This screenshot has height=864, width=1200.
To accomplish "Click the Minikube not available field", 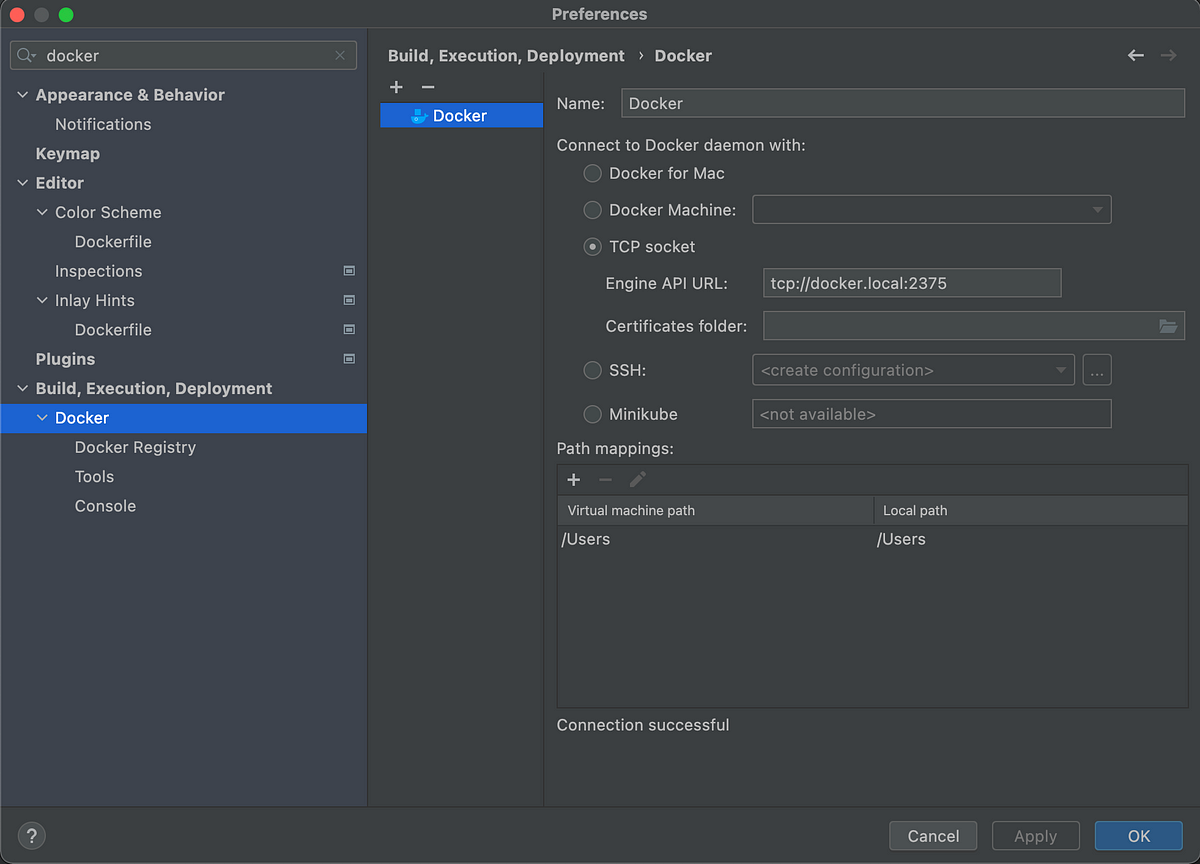I will pyautogui.click(x=932, y=414).
